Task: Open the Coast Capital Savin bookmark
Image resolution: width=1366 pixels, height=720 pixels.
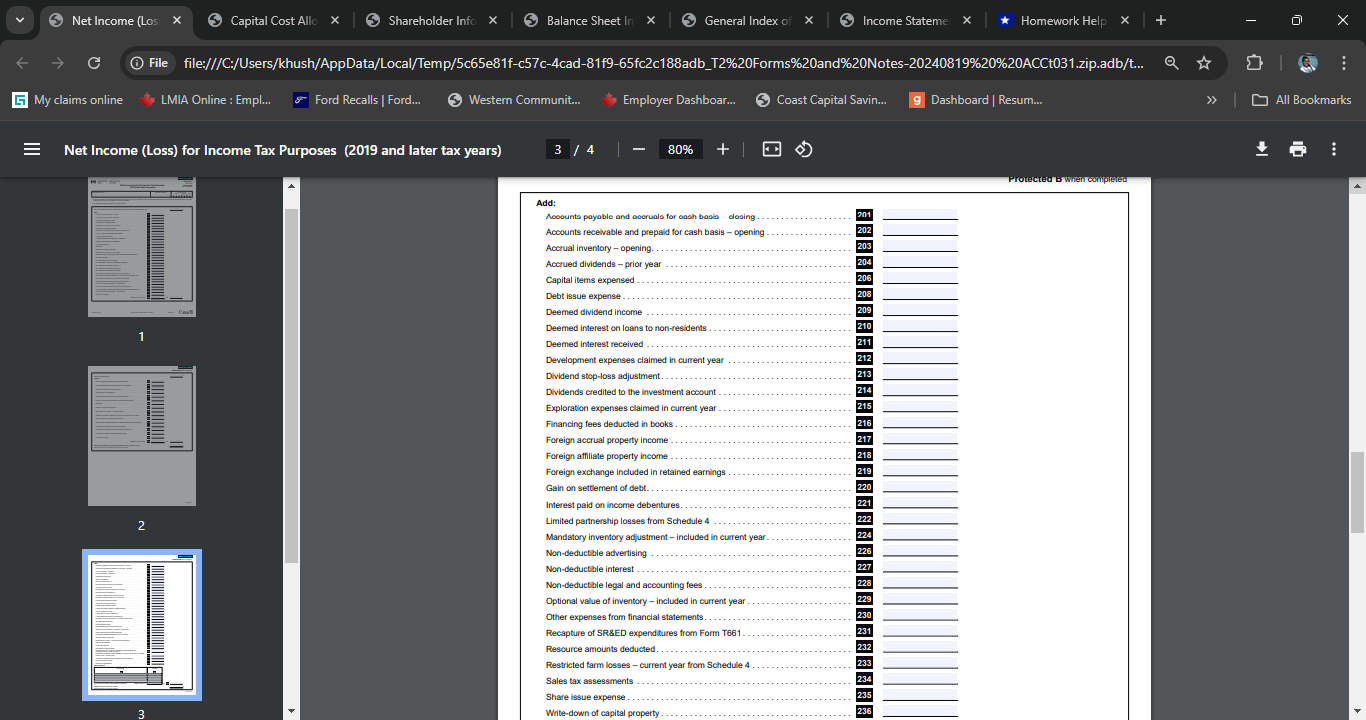Action: [822, 100]
